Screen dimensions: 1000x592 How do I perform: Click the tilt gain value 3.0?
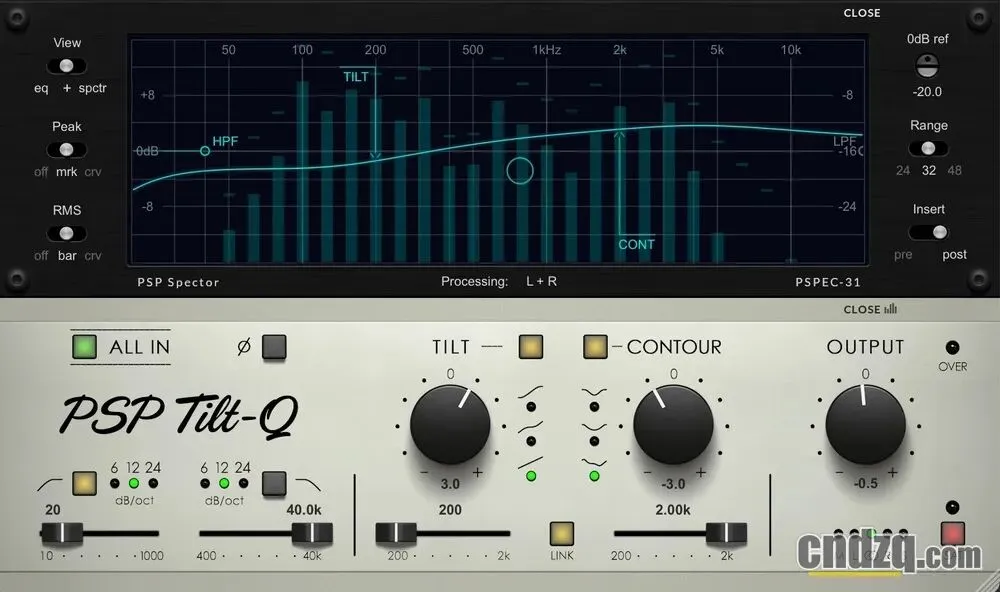(x=450, y=484)
